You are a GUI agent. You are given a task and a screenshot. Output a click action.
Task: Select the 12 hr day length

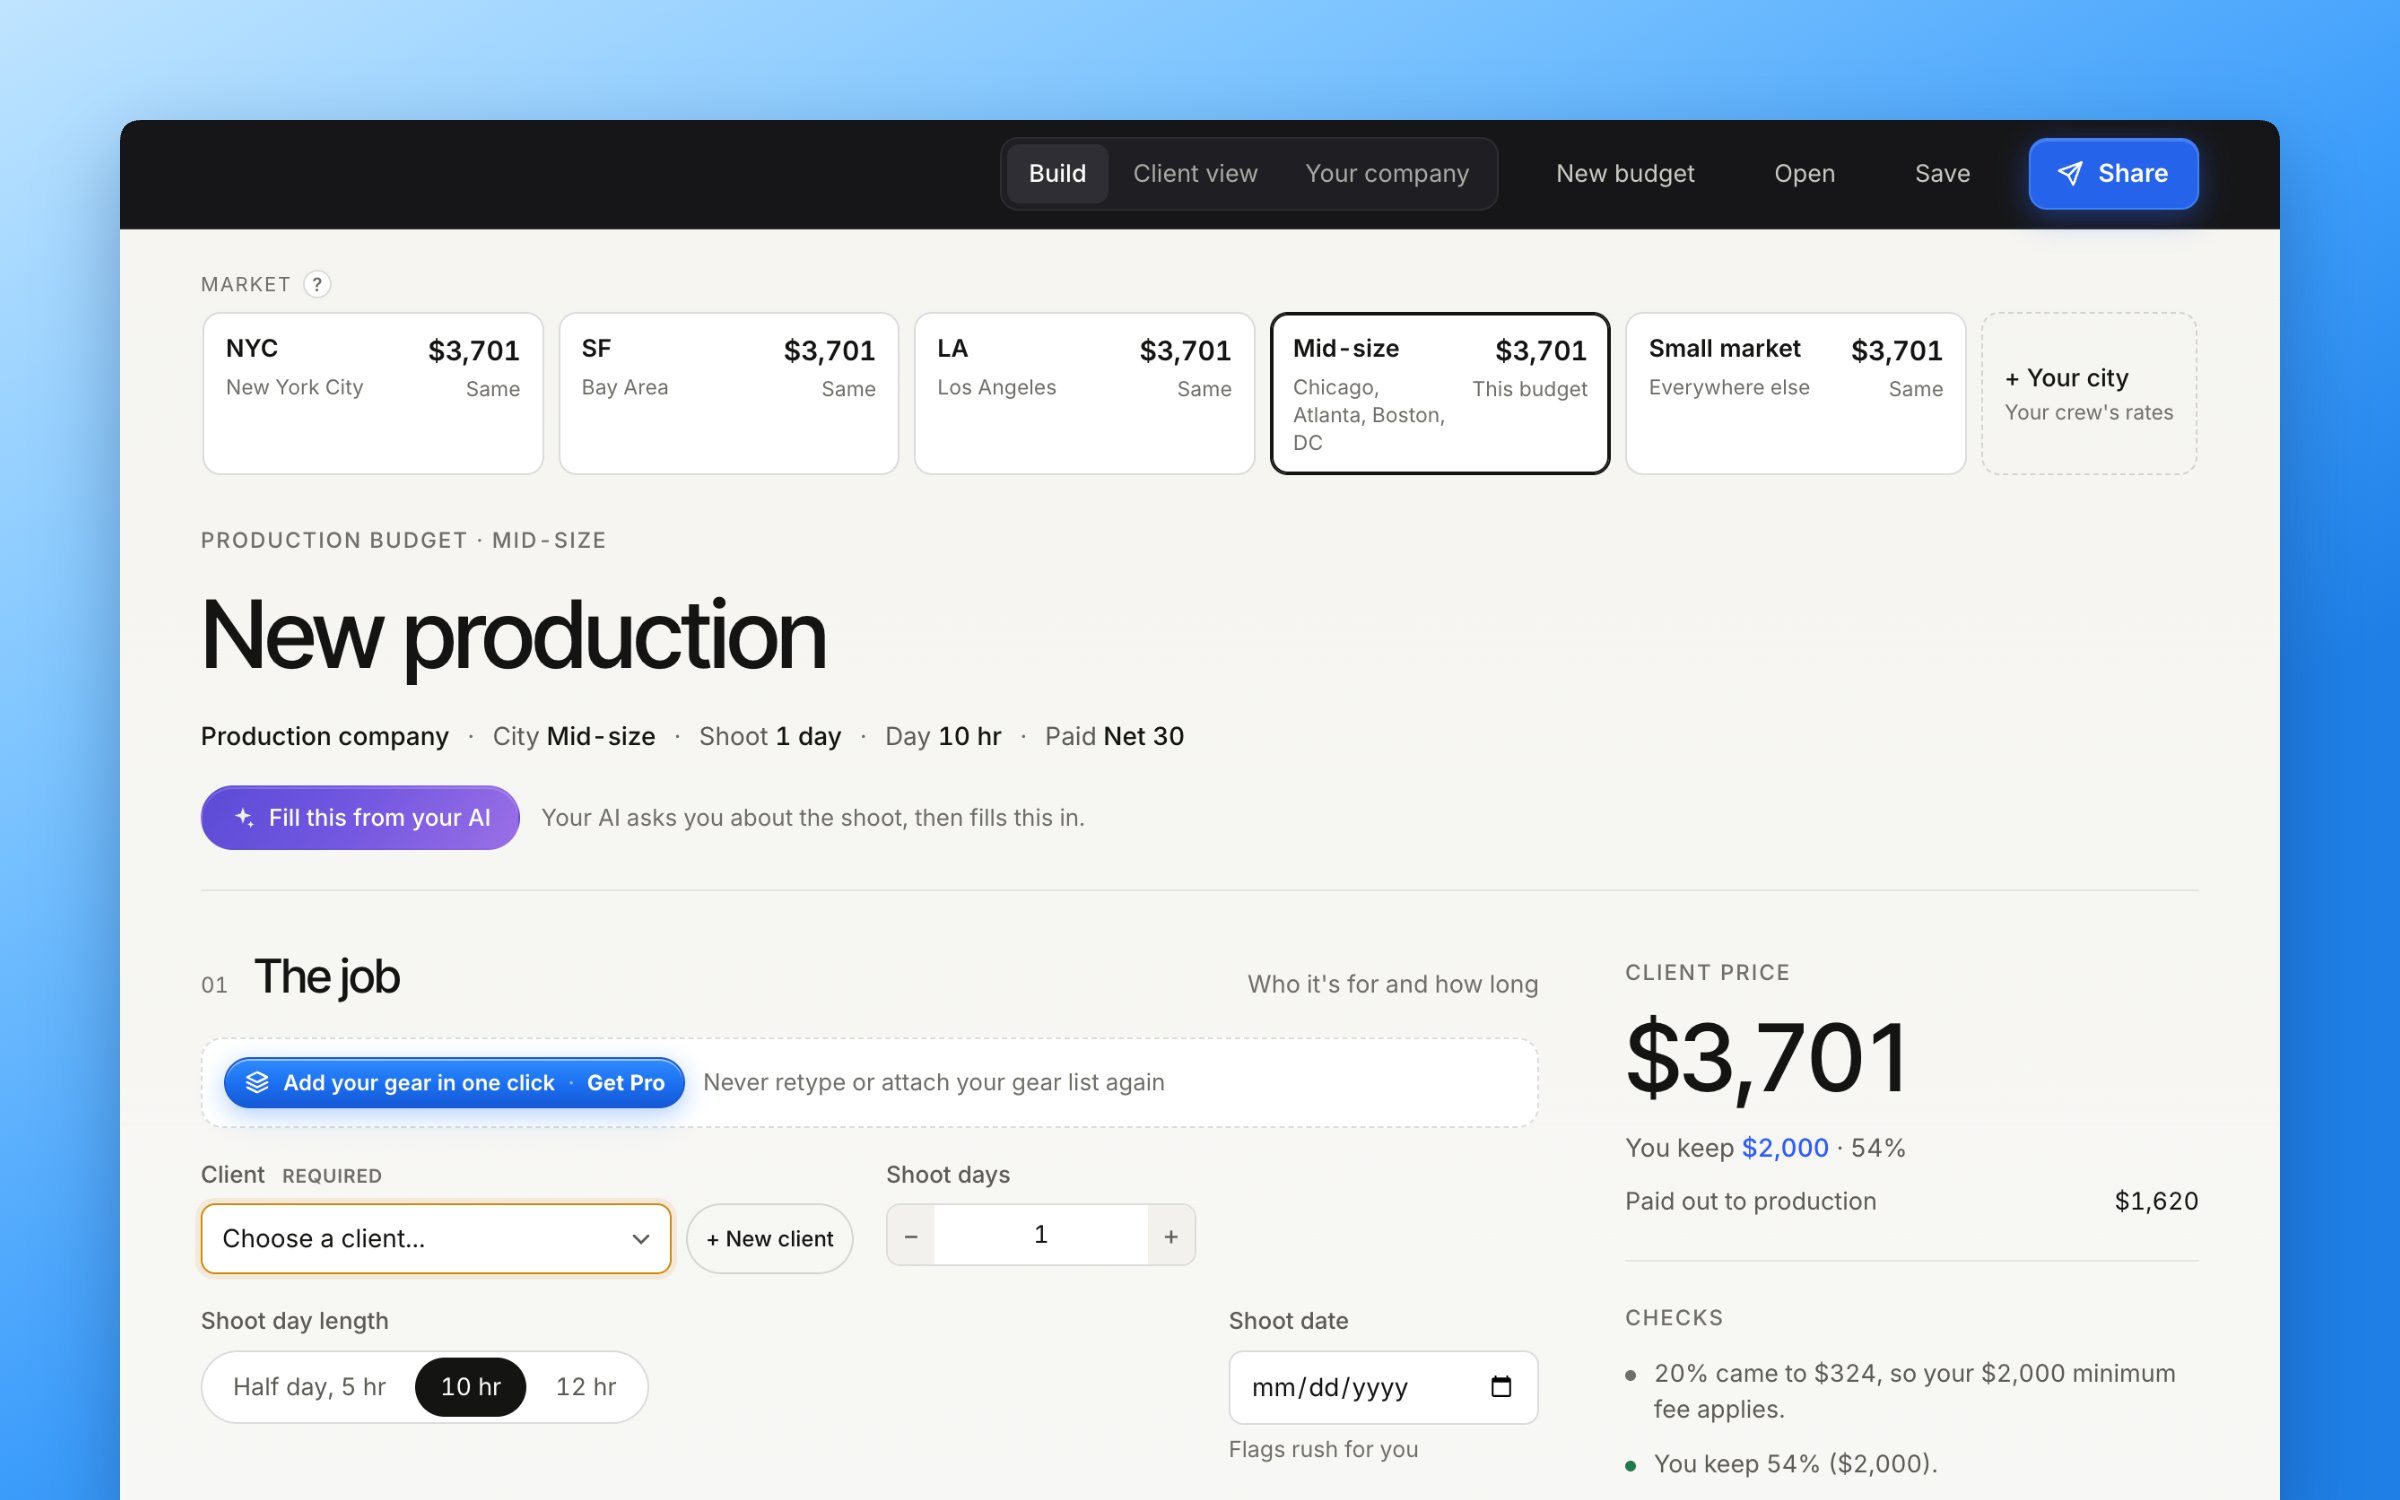tap(586, 1387)
